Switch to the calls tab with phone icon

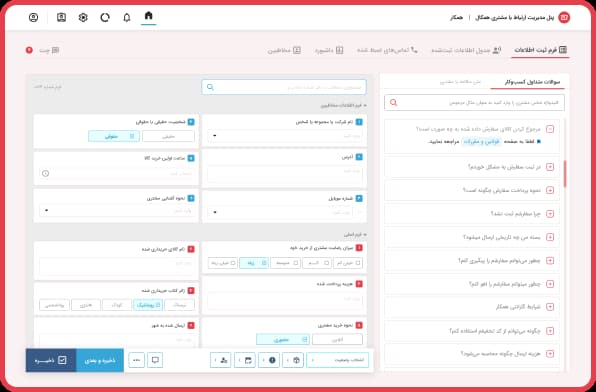tap(387, 50)
